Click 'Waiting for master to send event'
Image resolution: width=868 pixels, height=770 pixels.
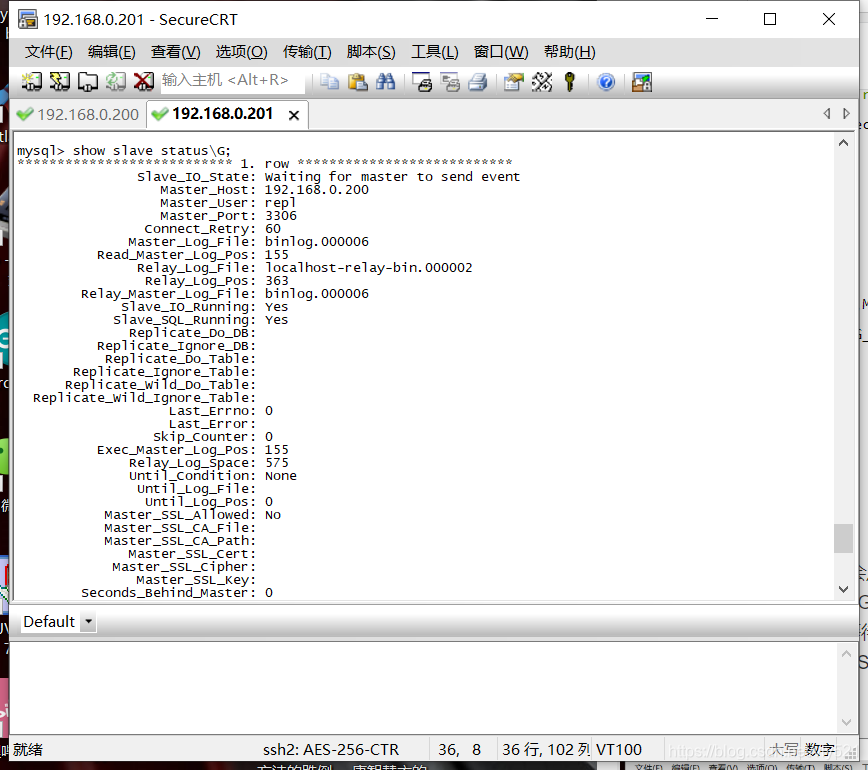click(392, 177)
